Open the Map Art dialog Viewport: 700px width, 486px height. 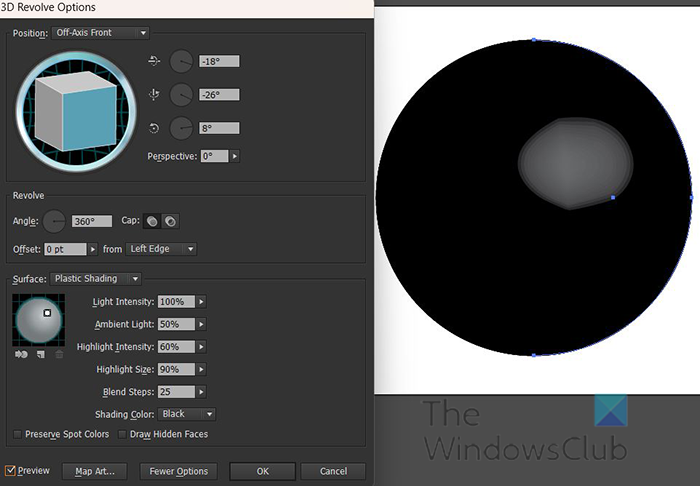click(95, 471)
